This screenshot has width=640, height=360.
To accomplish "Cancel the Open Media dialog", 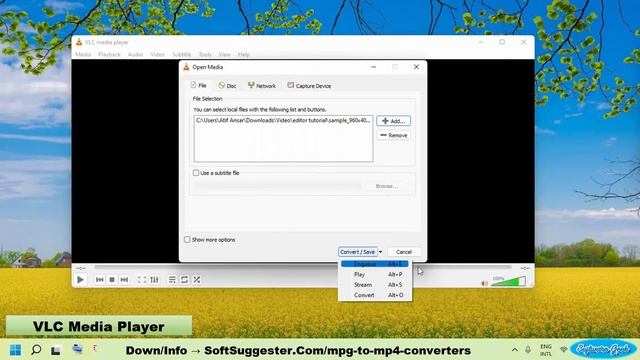I will (x=404, y=252).
